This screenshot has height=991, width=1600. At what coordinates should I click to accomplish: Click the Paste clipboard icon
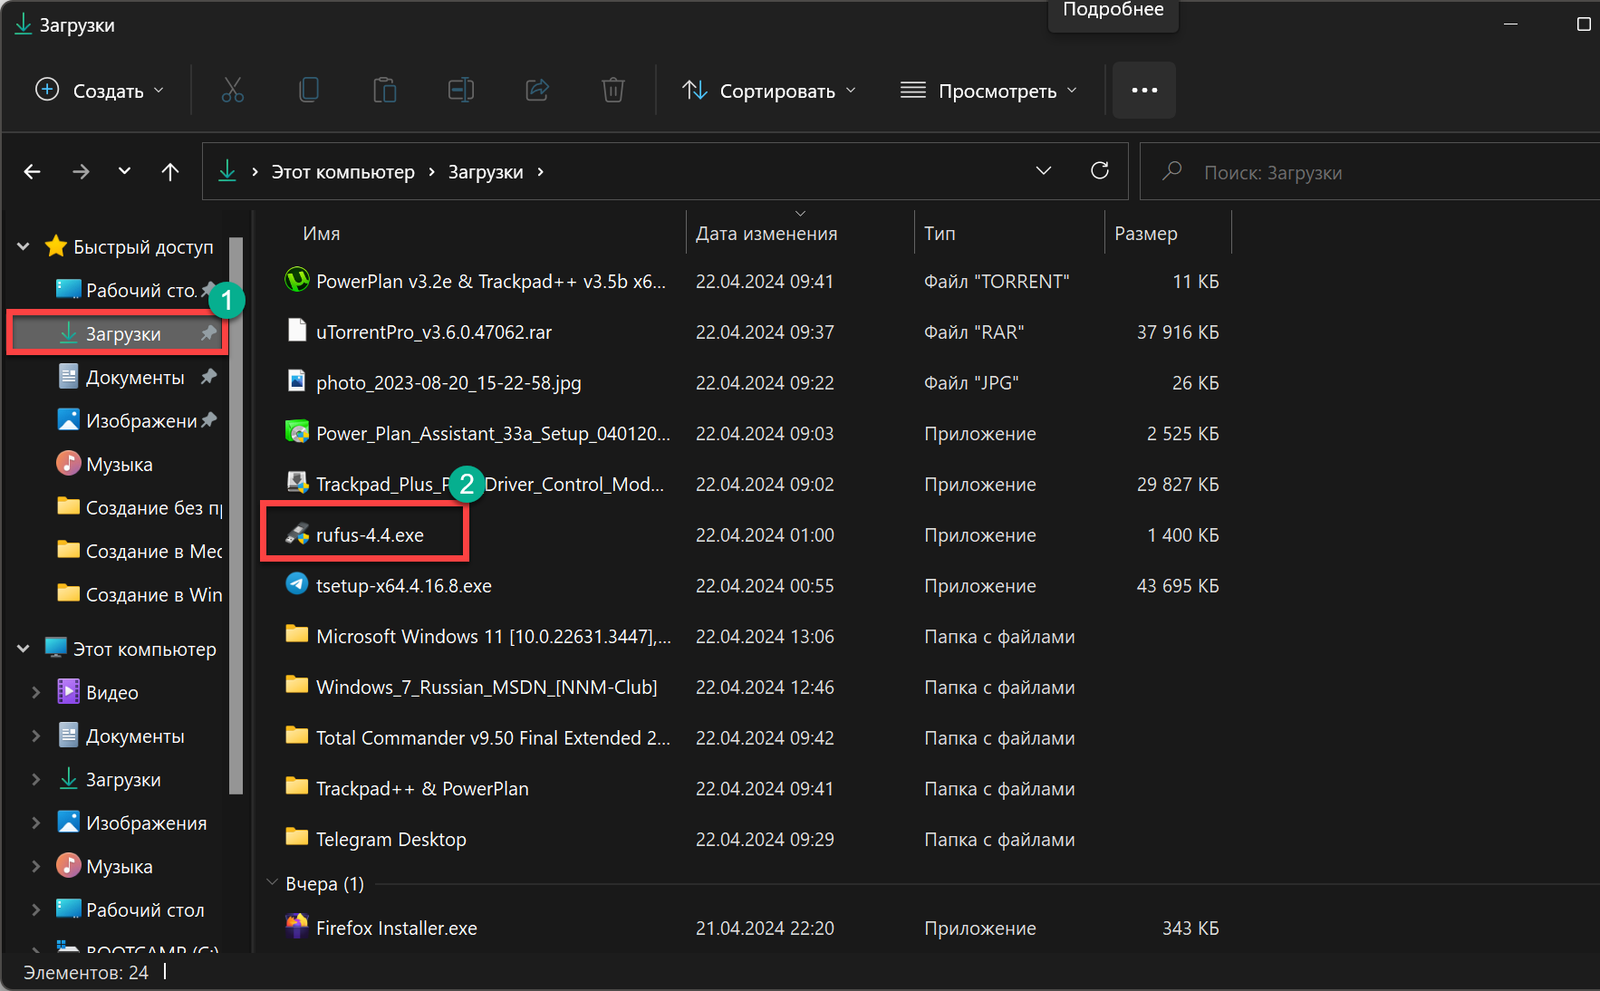(385, 90)
